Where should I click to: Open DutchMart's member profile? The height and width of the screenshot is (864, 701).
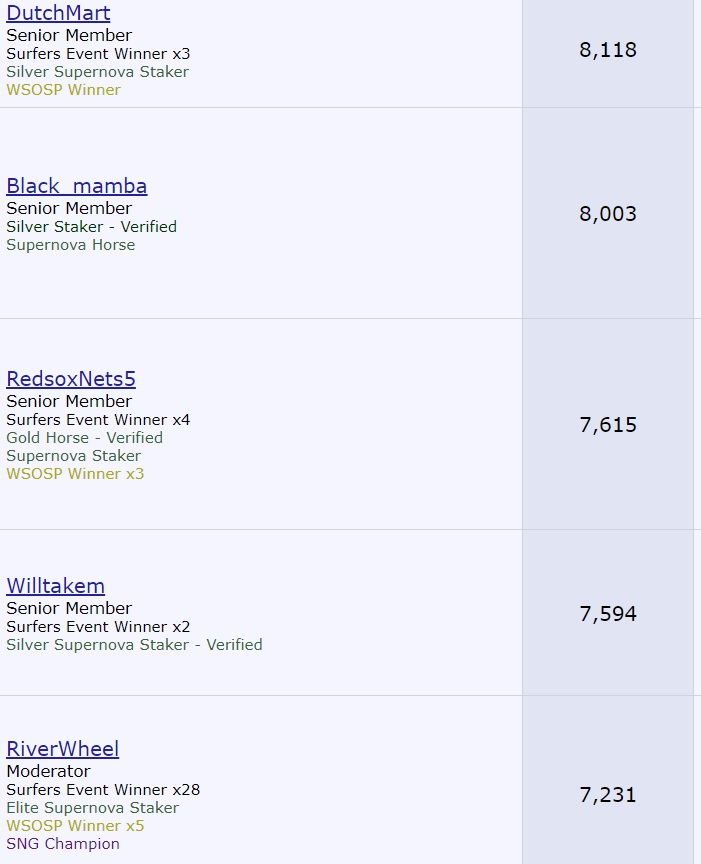pos(58,13)
